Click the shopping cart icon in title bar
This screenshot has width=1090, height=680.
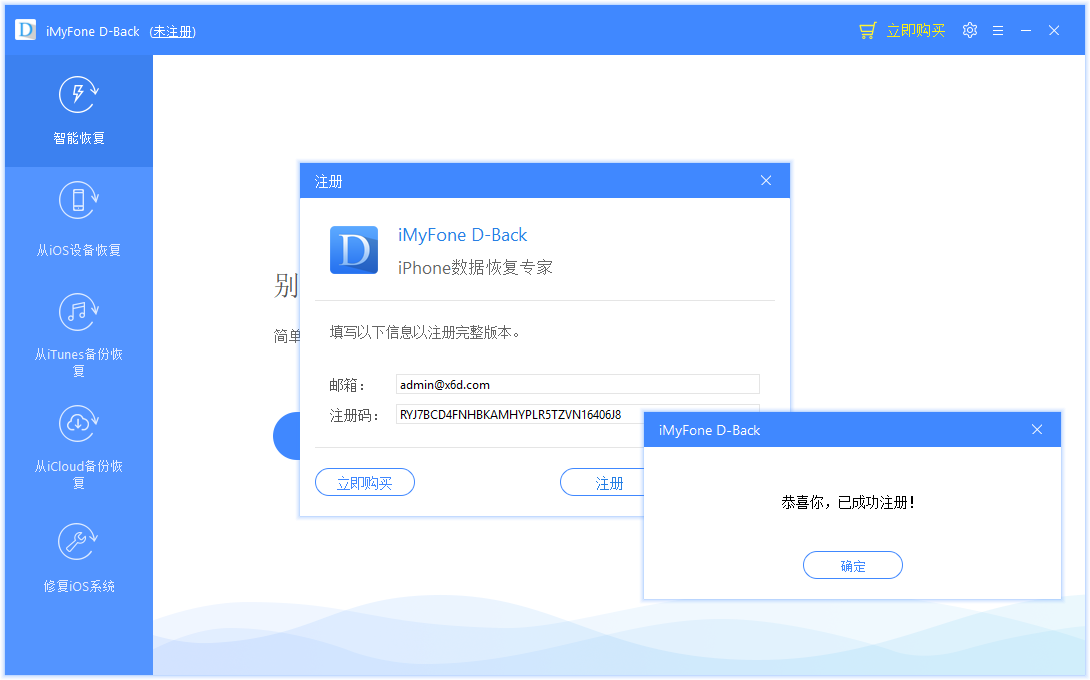point(867,31)
